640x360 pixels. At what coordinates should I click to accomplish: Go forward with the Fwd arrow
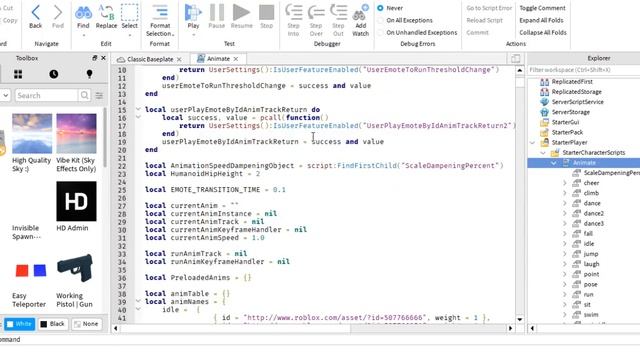[58, 17]
